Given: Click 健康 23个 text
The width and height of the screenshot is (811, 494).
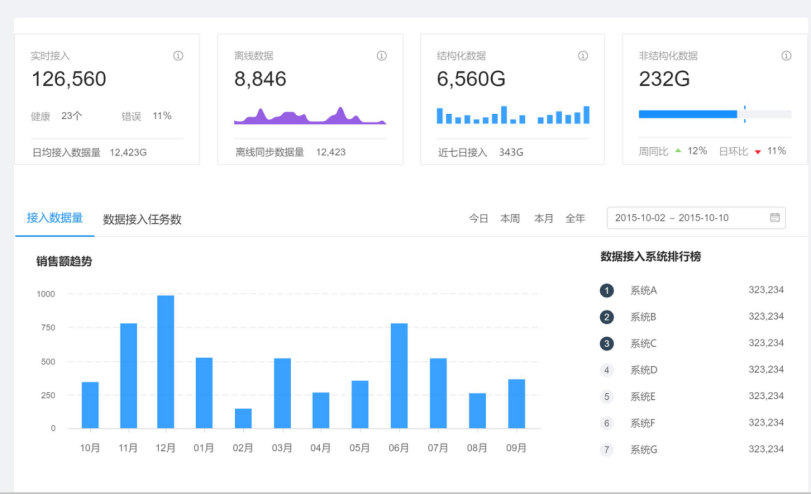Looking at the screenshot, I should click(x=56, y=116).
